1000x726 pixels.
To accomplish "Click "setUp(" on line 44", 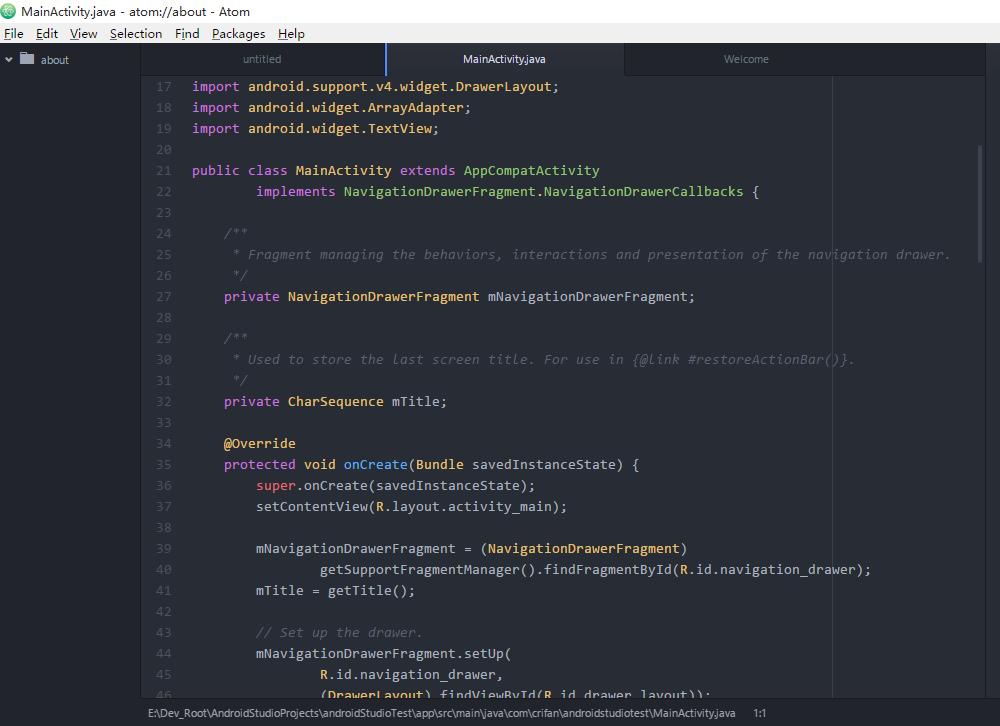I will pos(487,654).
